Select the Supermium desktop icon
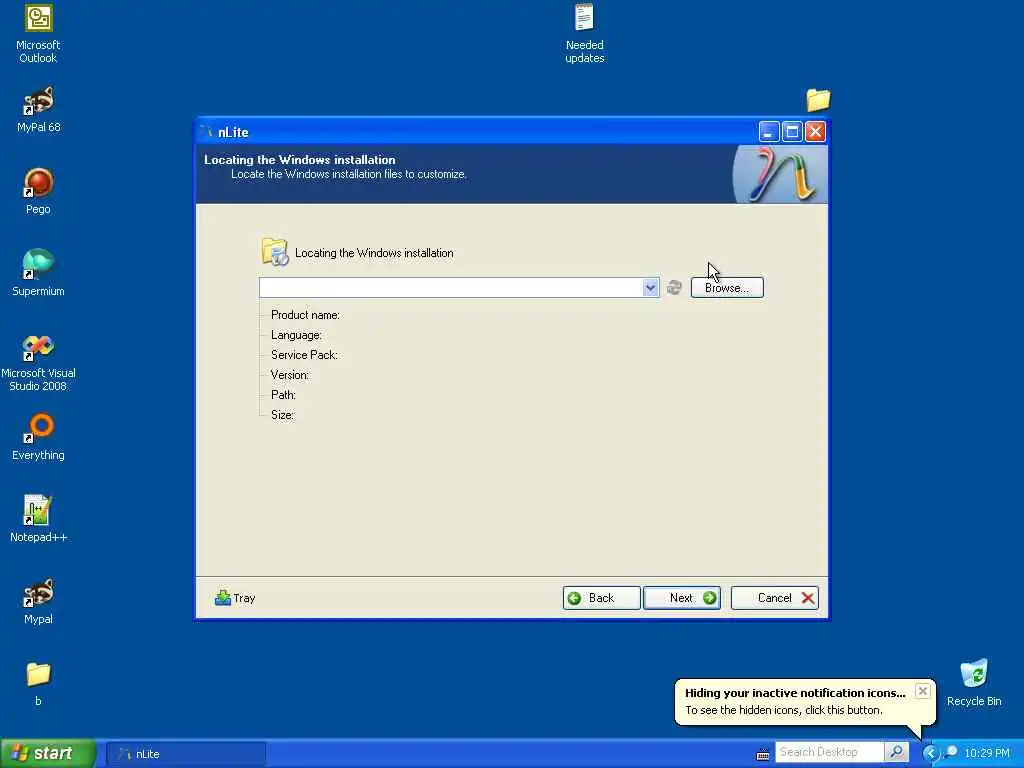The image size is (1024, 768). click(38, 273)
